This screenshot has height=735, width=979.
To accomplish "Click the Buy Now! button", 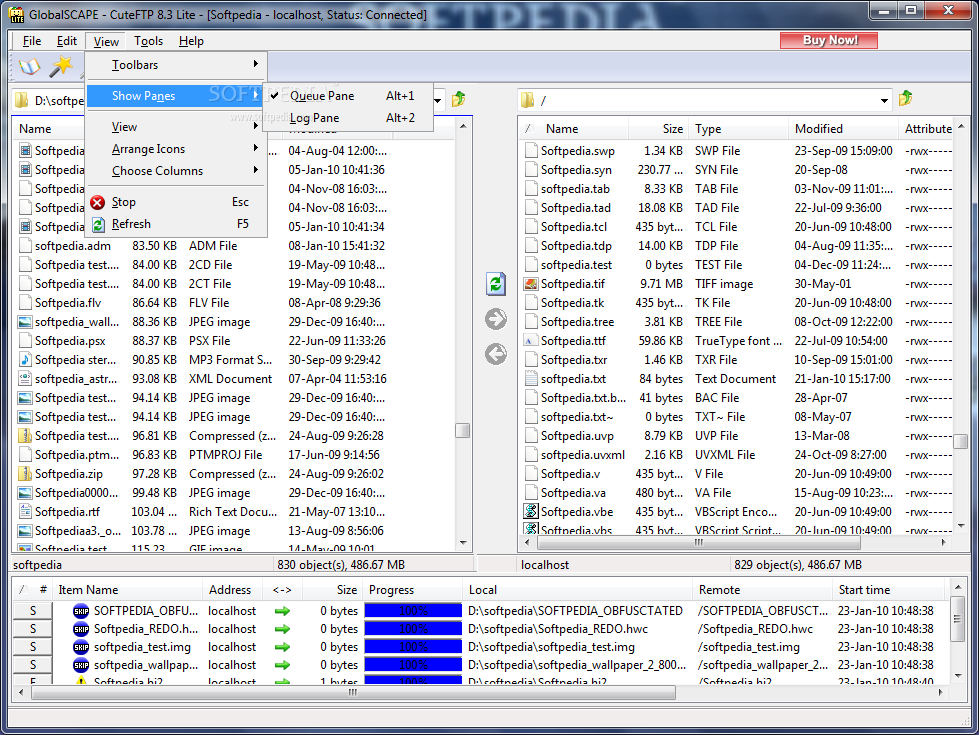I will coord(829,41).
